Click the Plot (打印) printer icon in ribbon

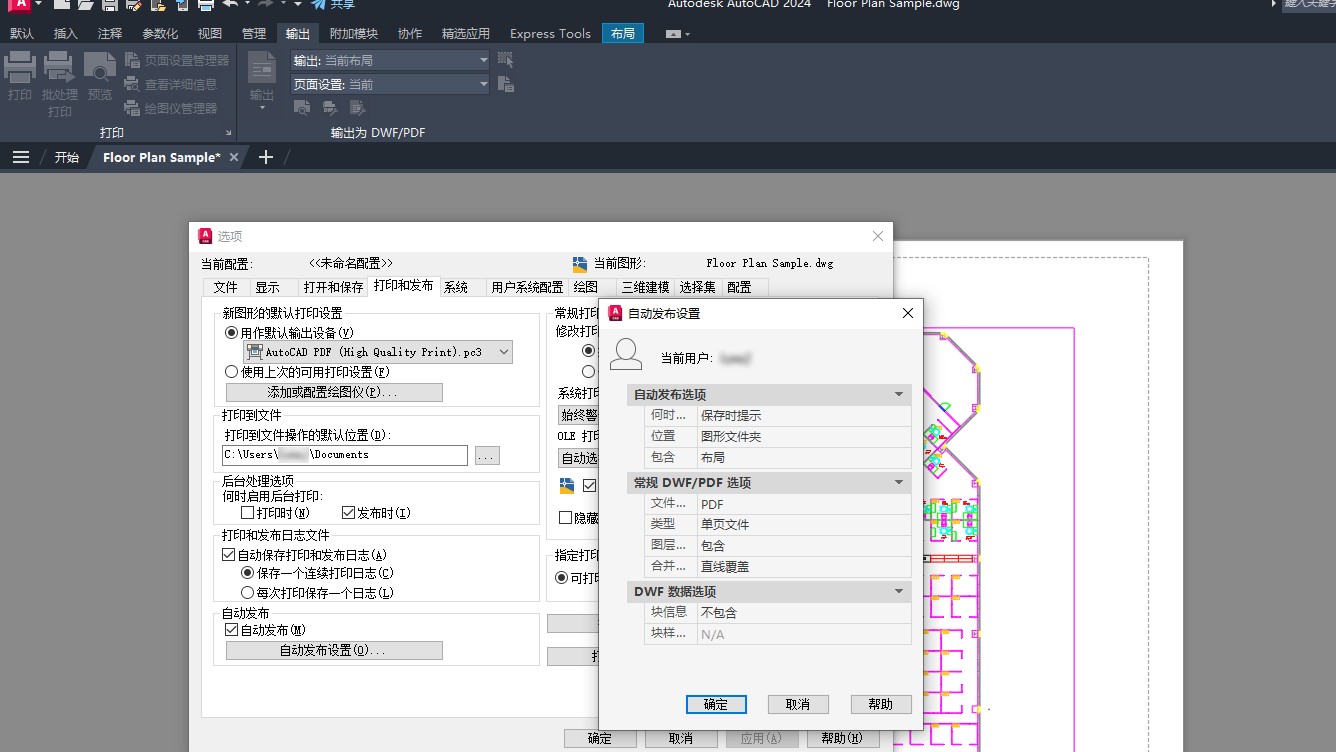click(20, 68)
